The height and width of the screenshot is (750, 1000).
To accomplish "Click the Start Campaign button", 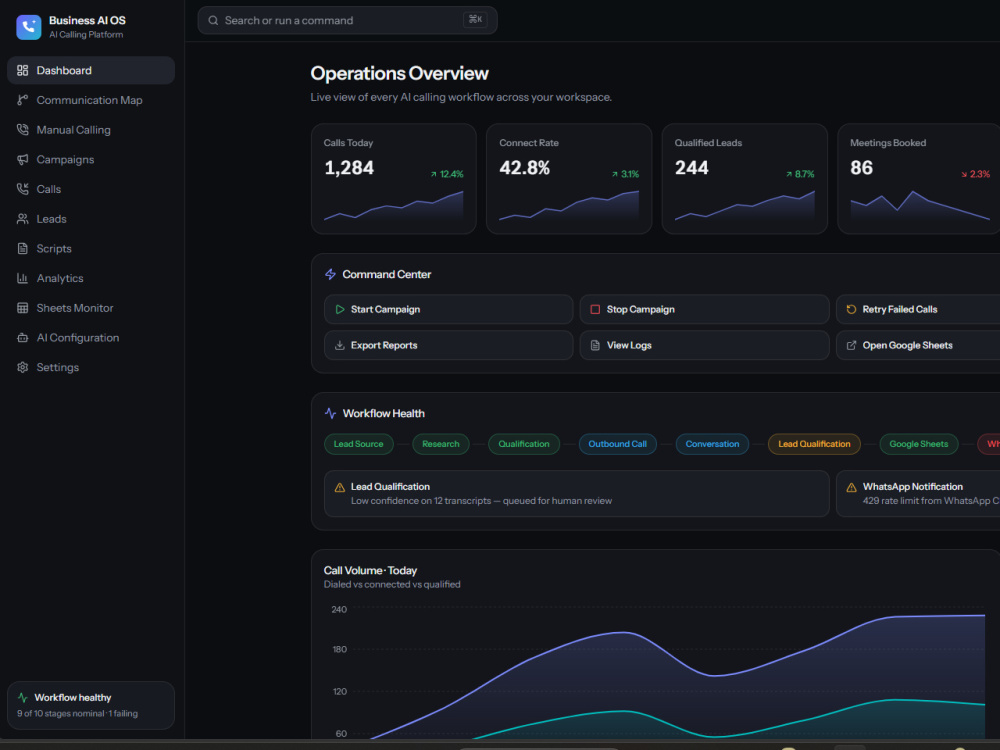I will [x=448, y=309].
